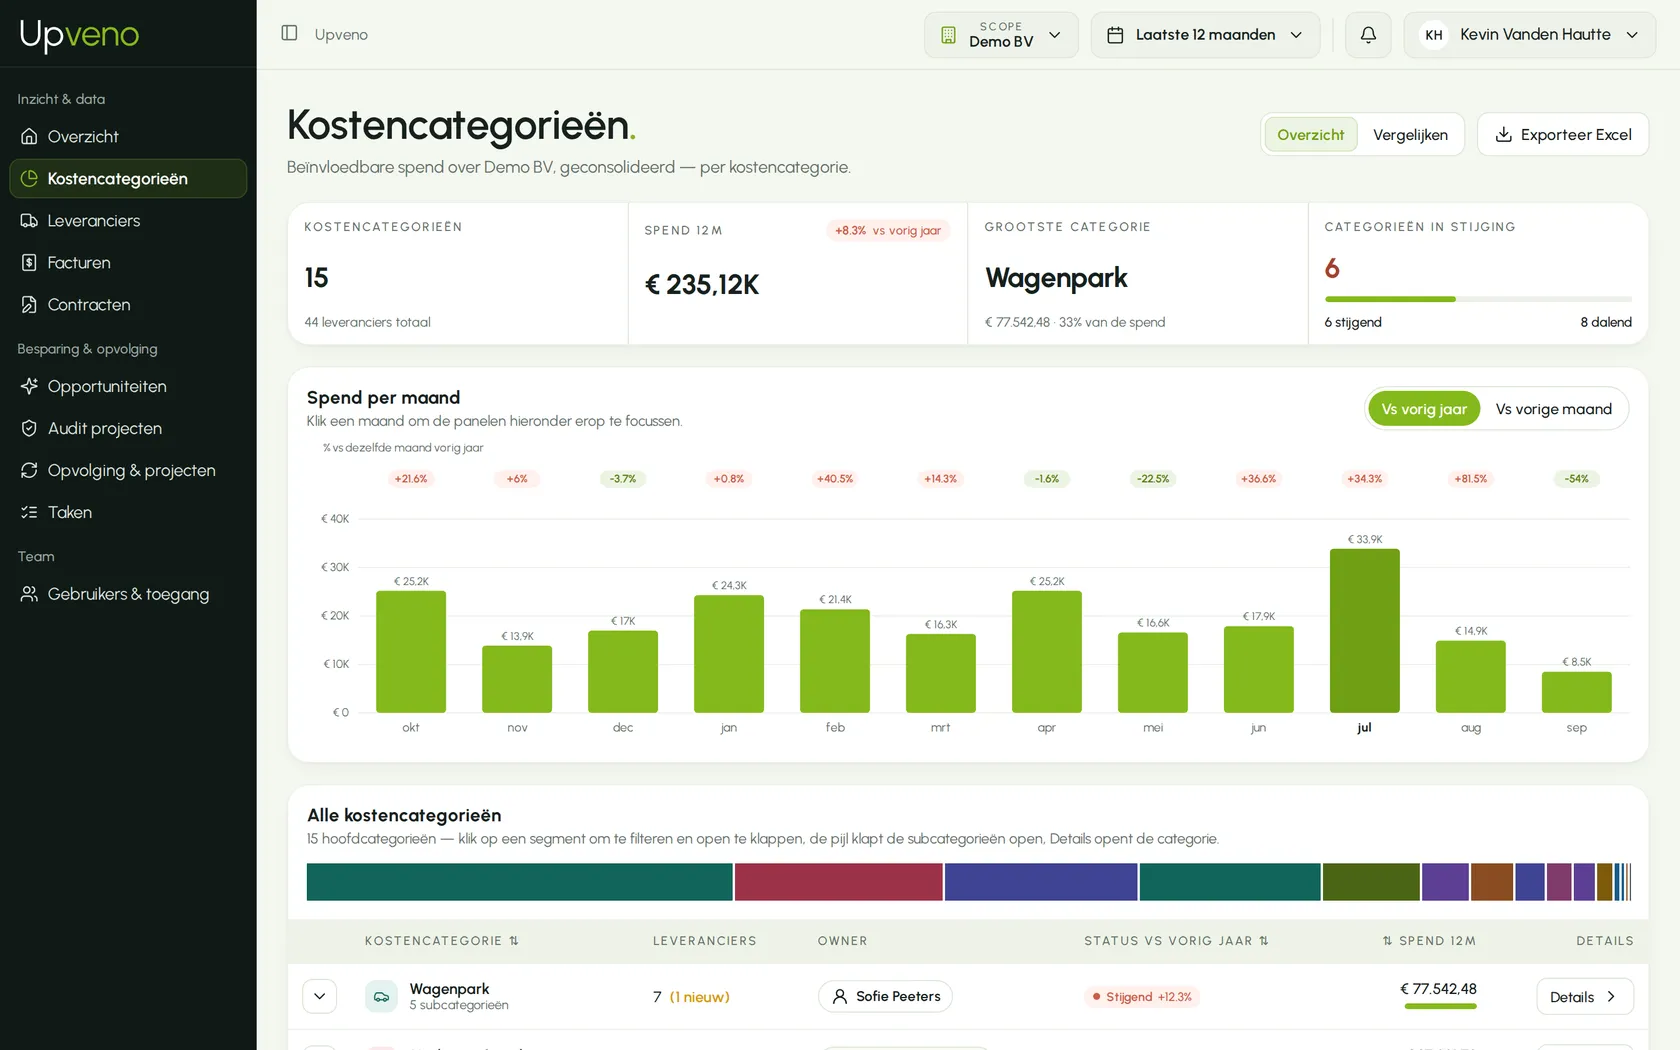Select the sep bar in the chart
The image size is (1680, 1050).
point(1576,692)
